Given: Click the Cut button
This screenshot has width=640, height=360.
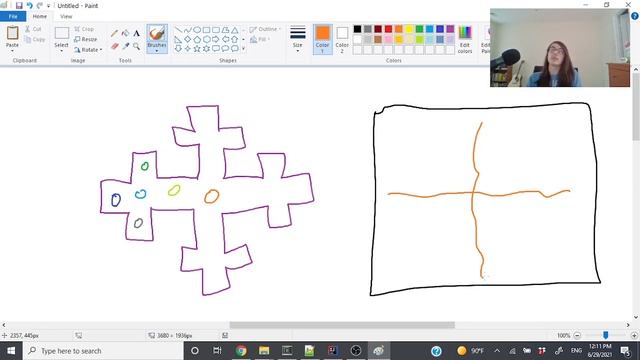Looking at the screenshot, I should 33,29.
